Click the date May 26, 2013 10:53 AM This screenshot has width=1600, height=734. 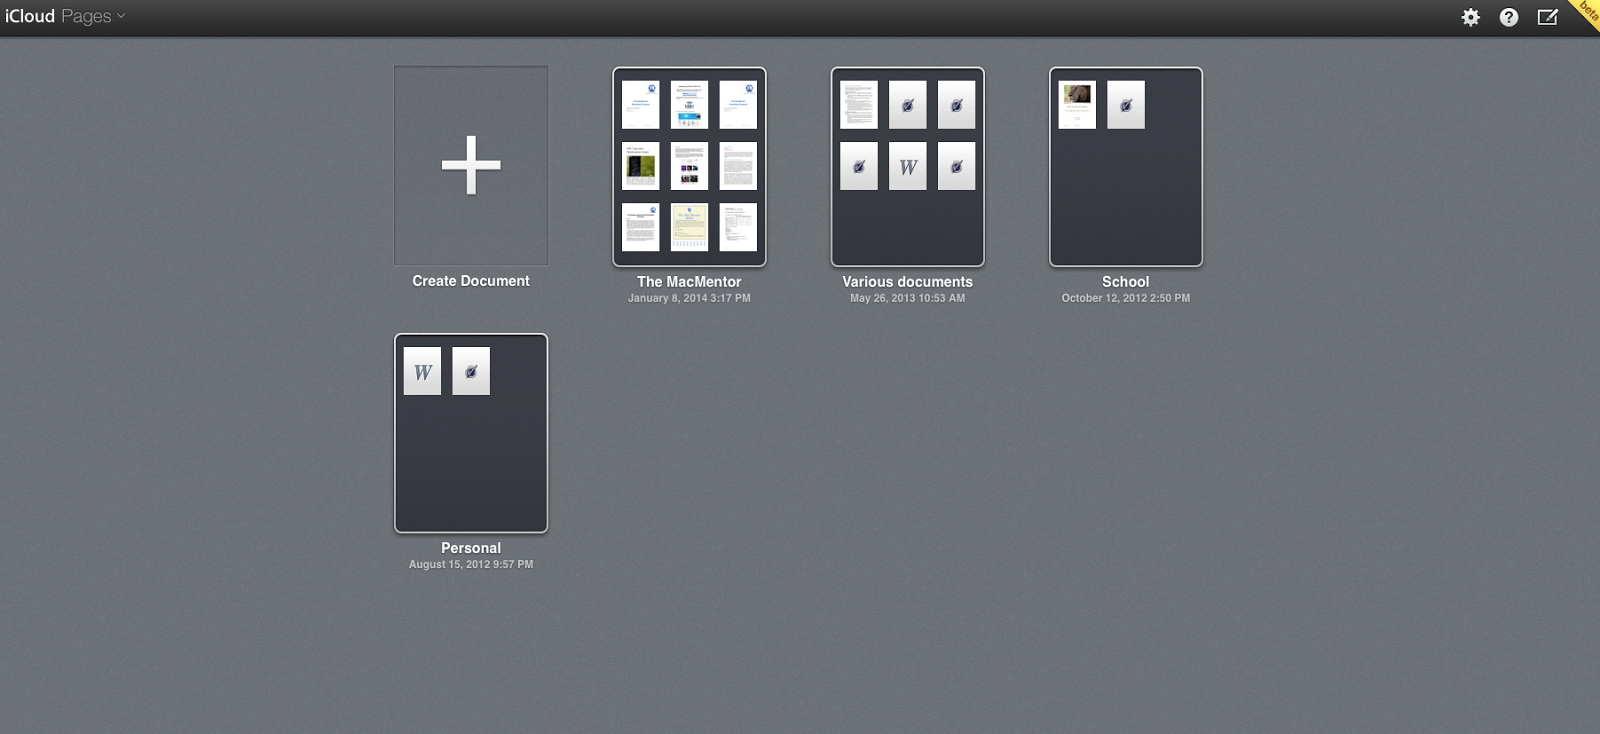(x=907, y=298)
